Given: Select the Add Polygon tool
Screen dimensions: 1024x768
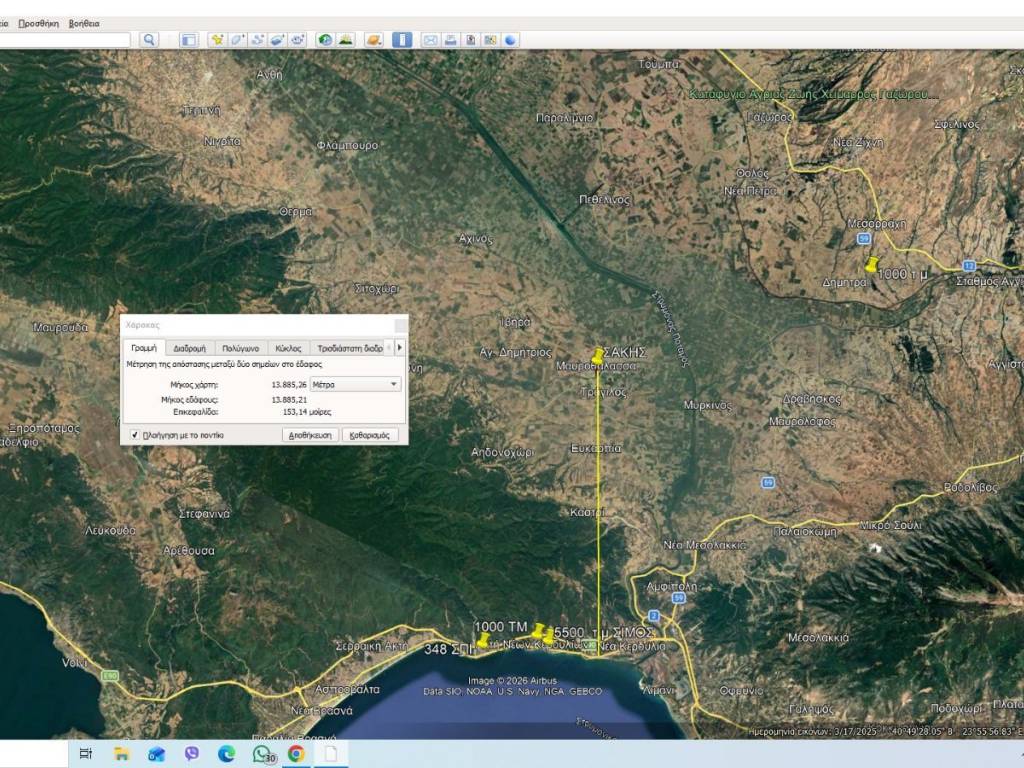Looking at the screenshot, I should click(x=237, y=40).
